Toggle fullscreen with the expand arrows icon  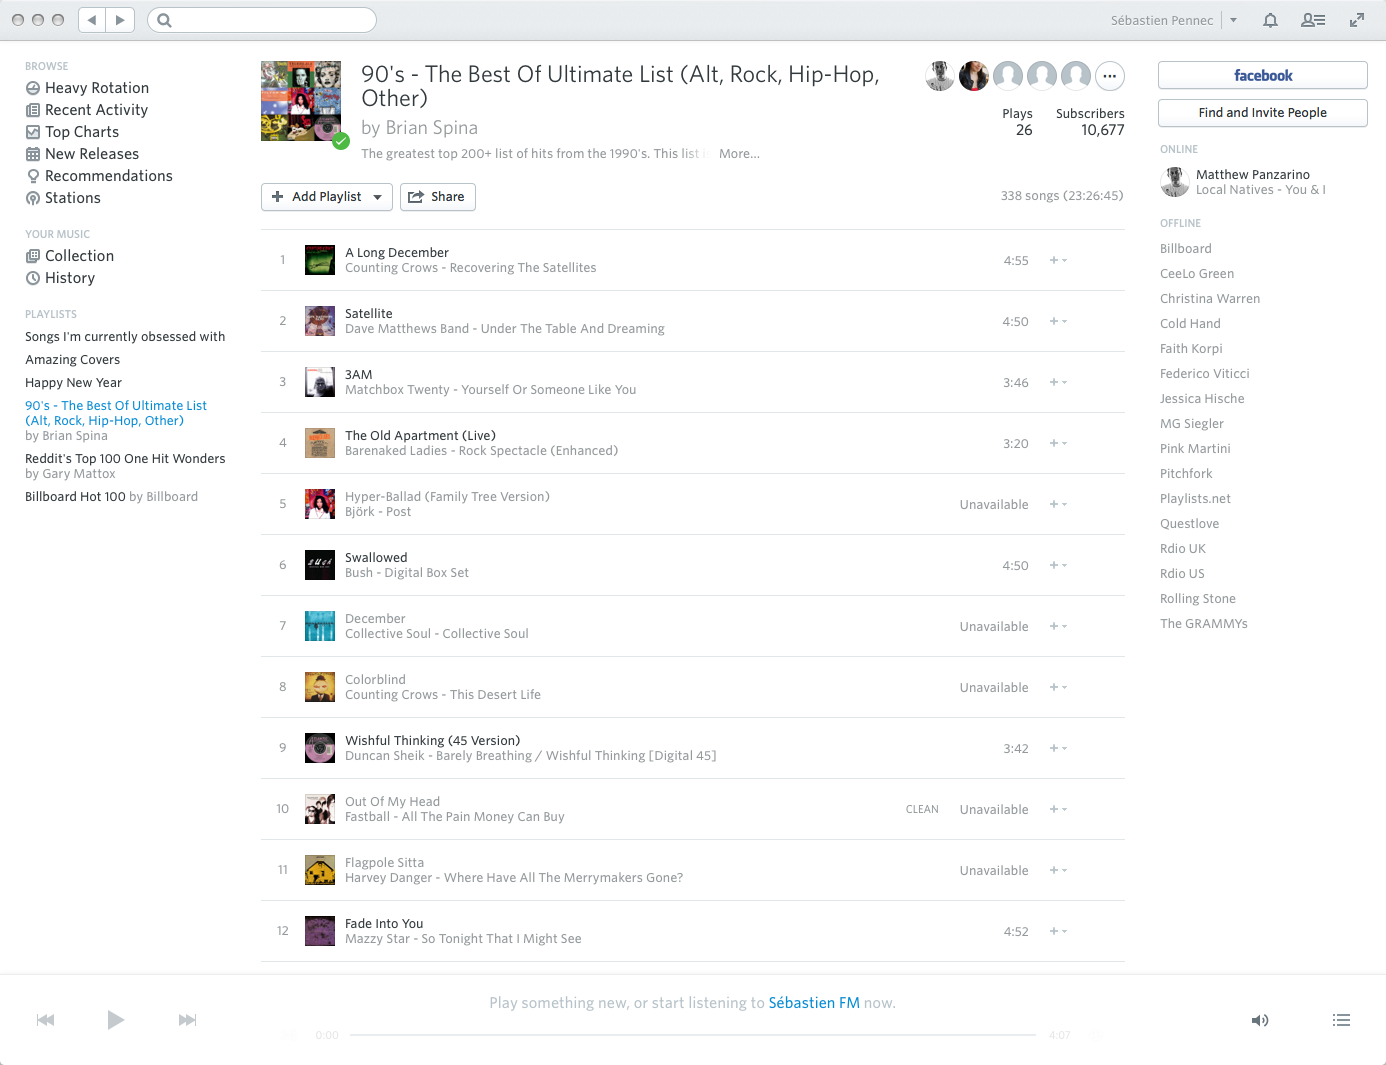[x=1357, y=20]
